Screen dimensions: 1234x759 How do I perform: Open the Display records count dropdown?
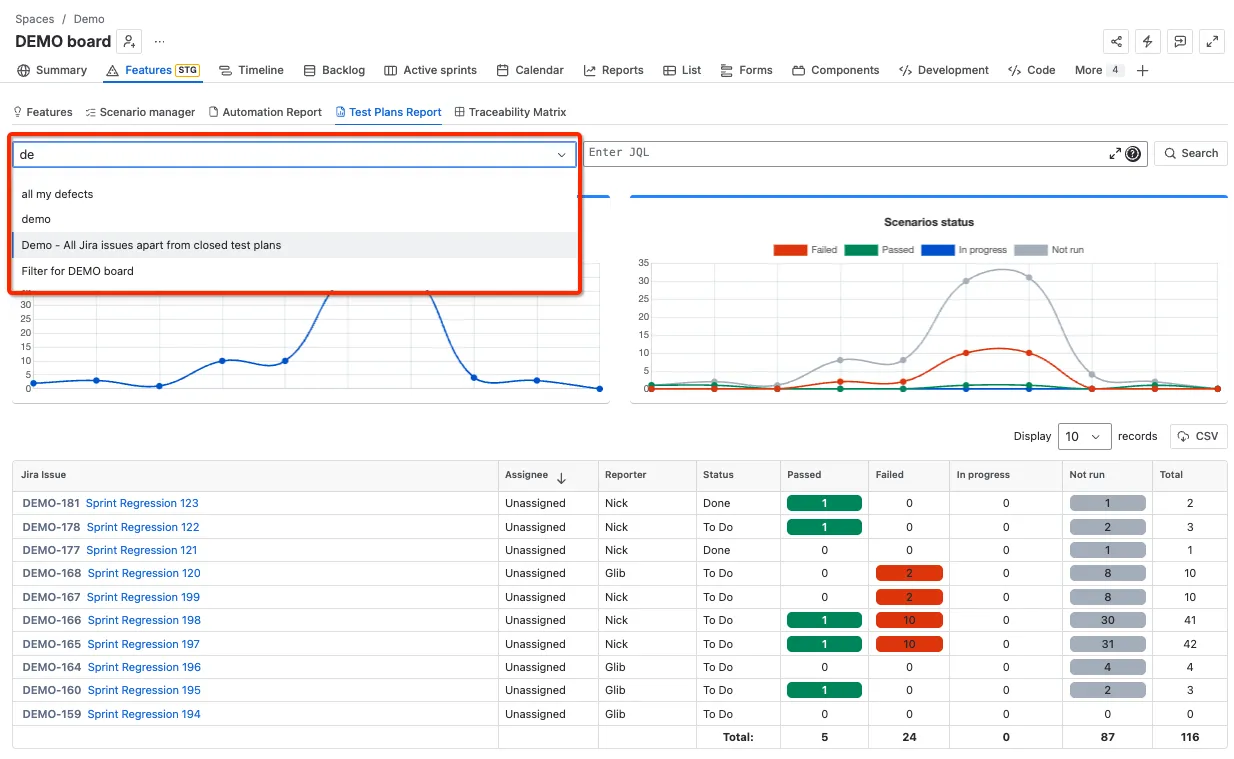(x=1085, y=436)
